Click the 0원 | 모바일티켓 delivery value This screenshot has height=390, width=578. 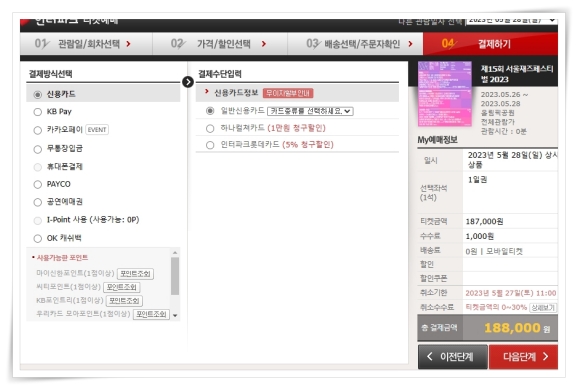[x=494, y=251]
